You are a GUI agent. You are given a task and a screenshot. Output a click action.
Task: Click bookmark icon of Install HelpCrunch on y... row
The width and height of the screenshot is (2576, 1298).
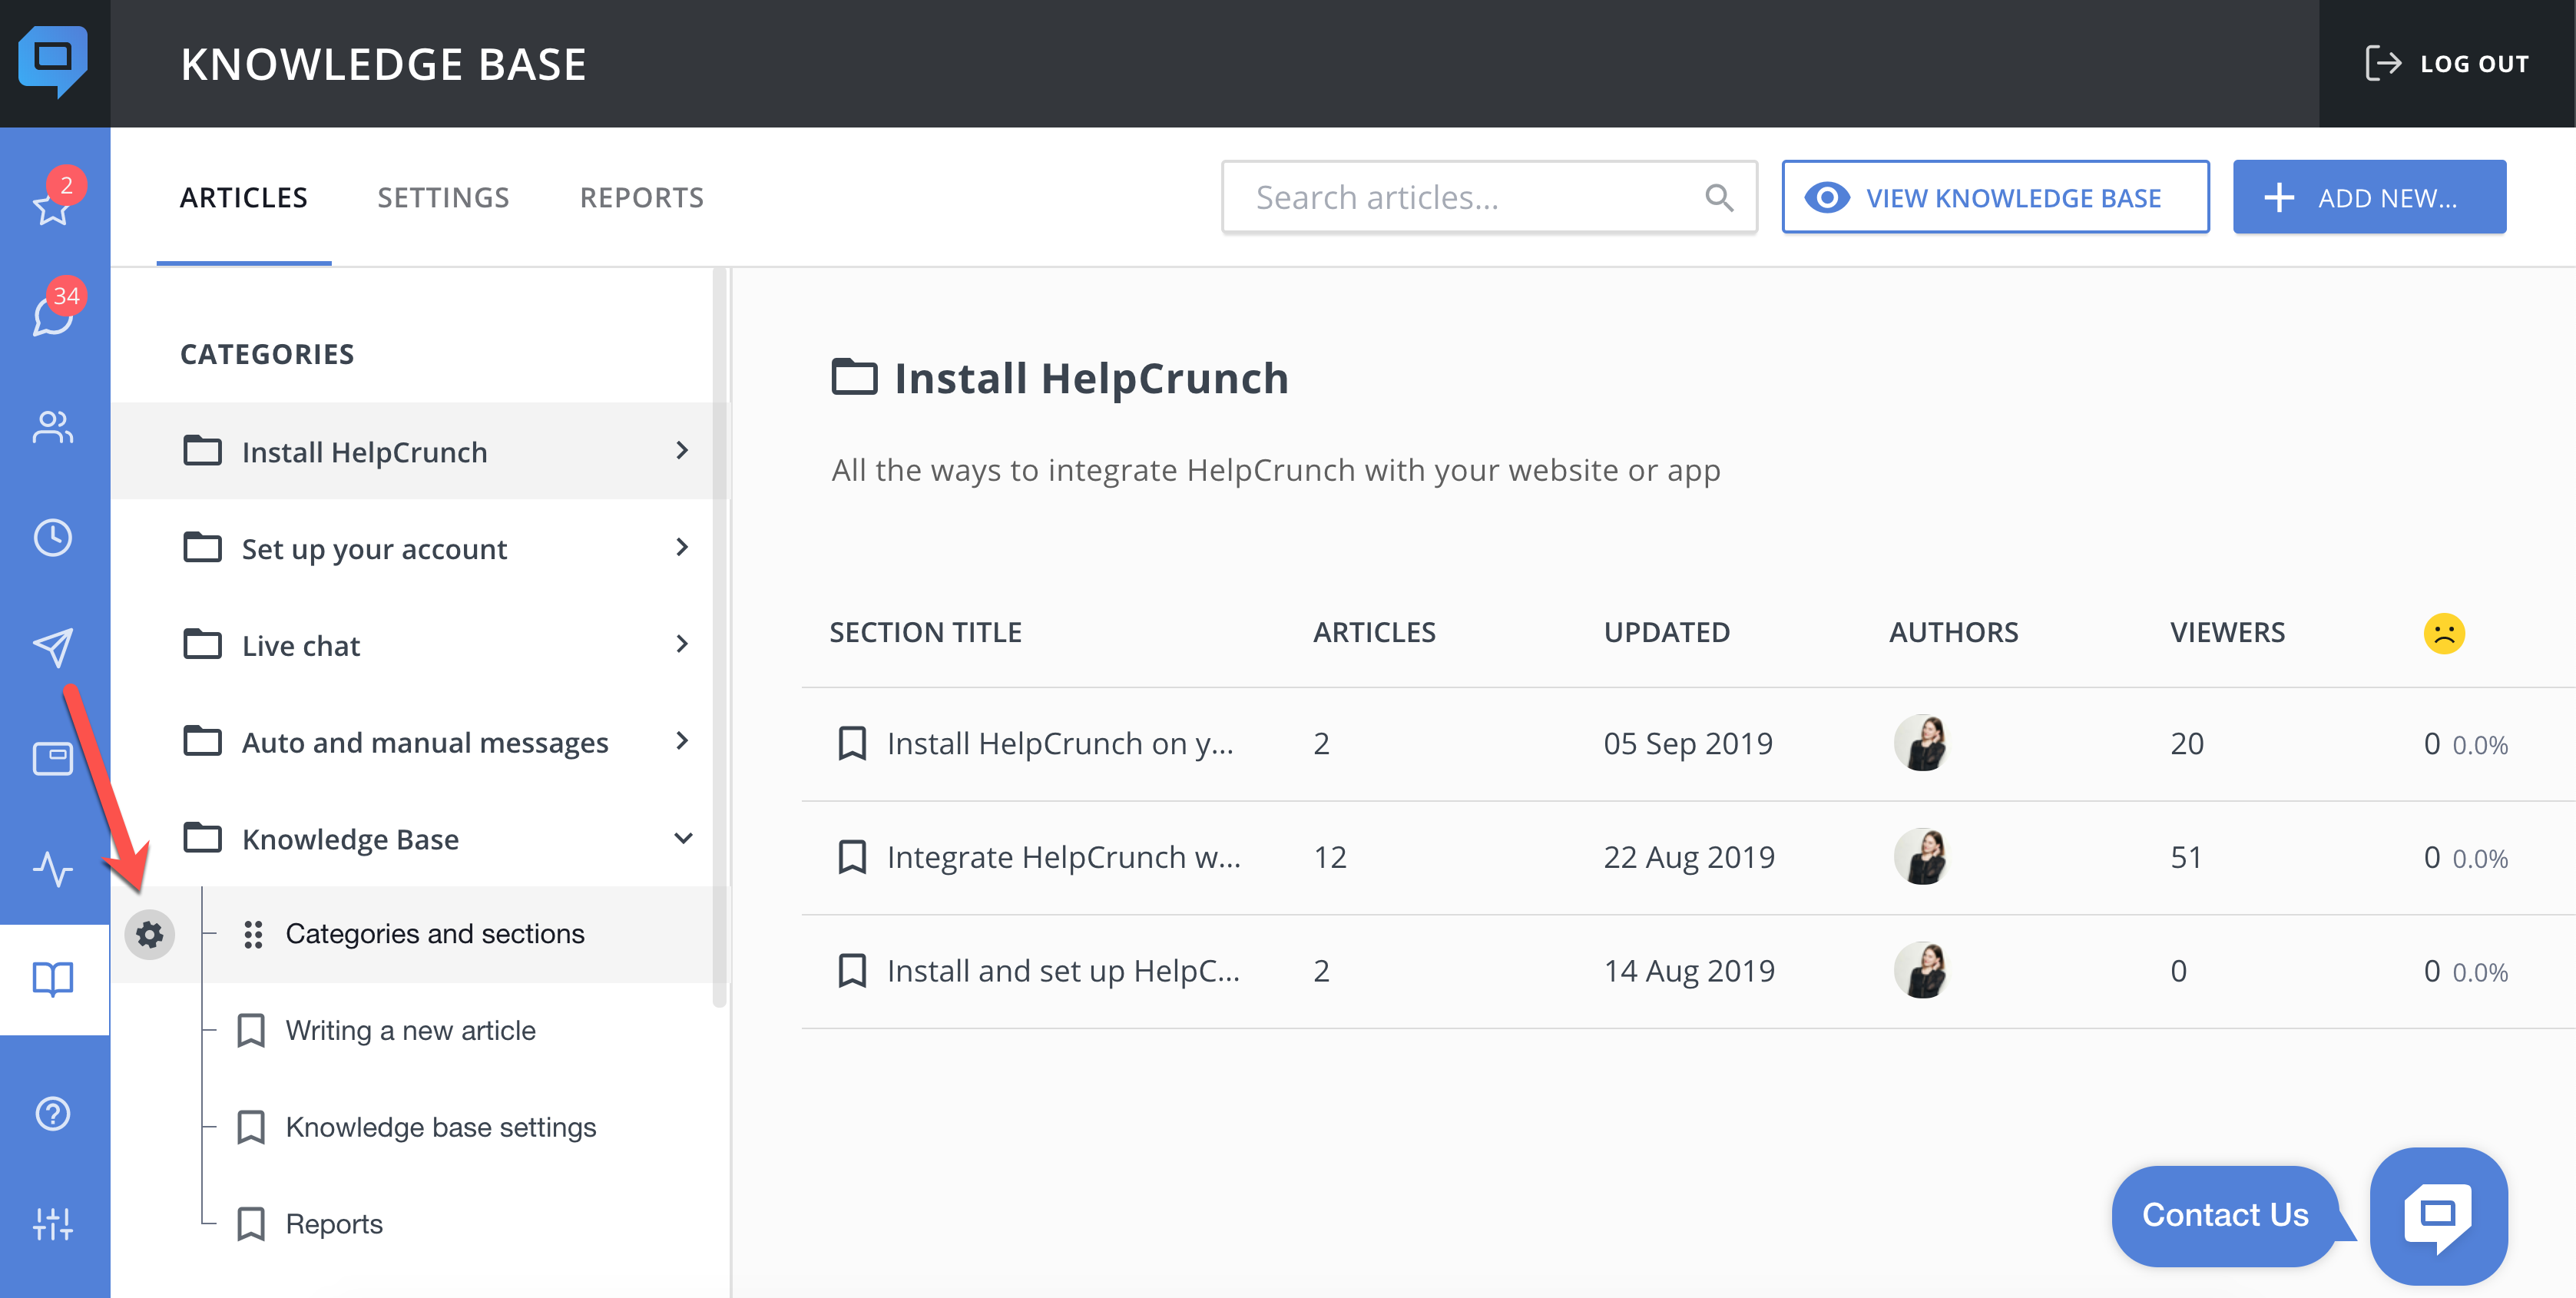point(852,743)
